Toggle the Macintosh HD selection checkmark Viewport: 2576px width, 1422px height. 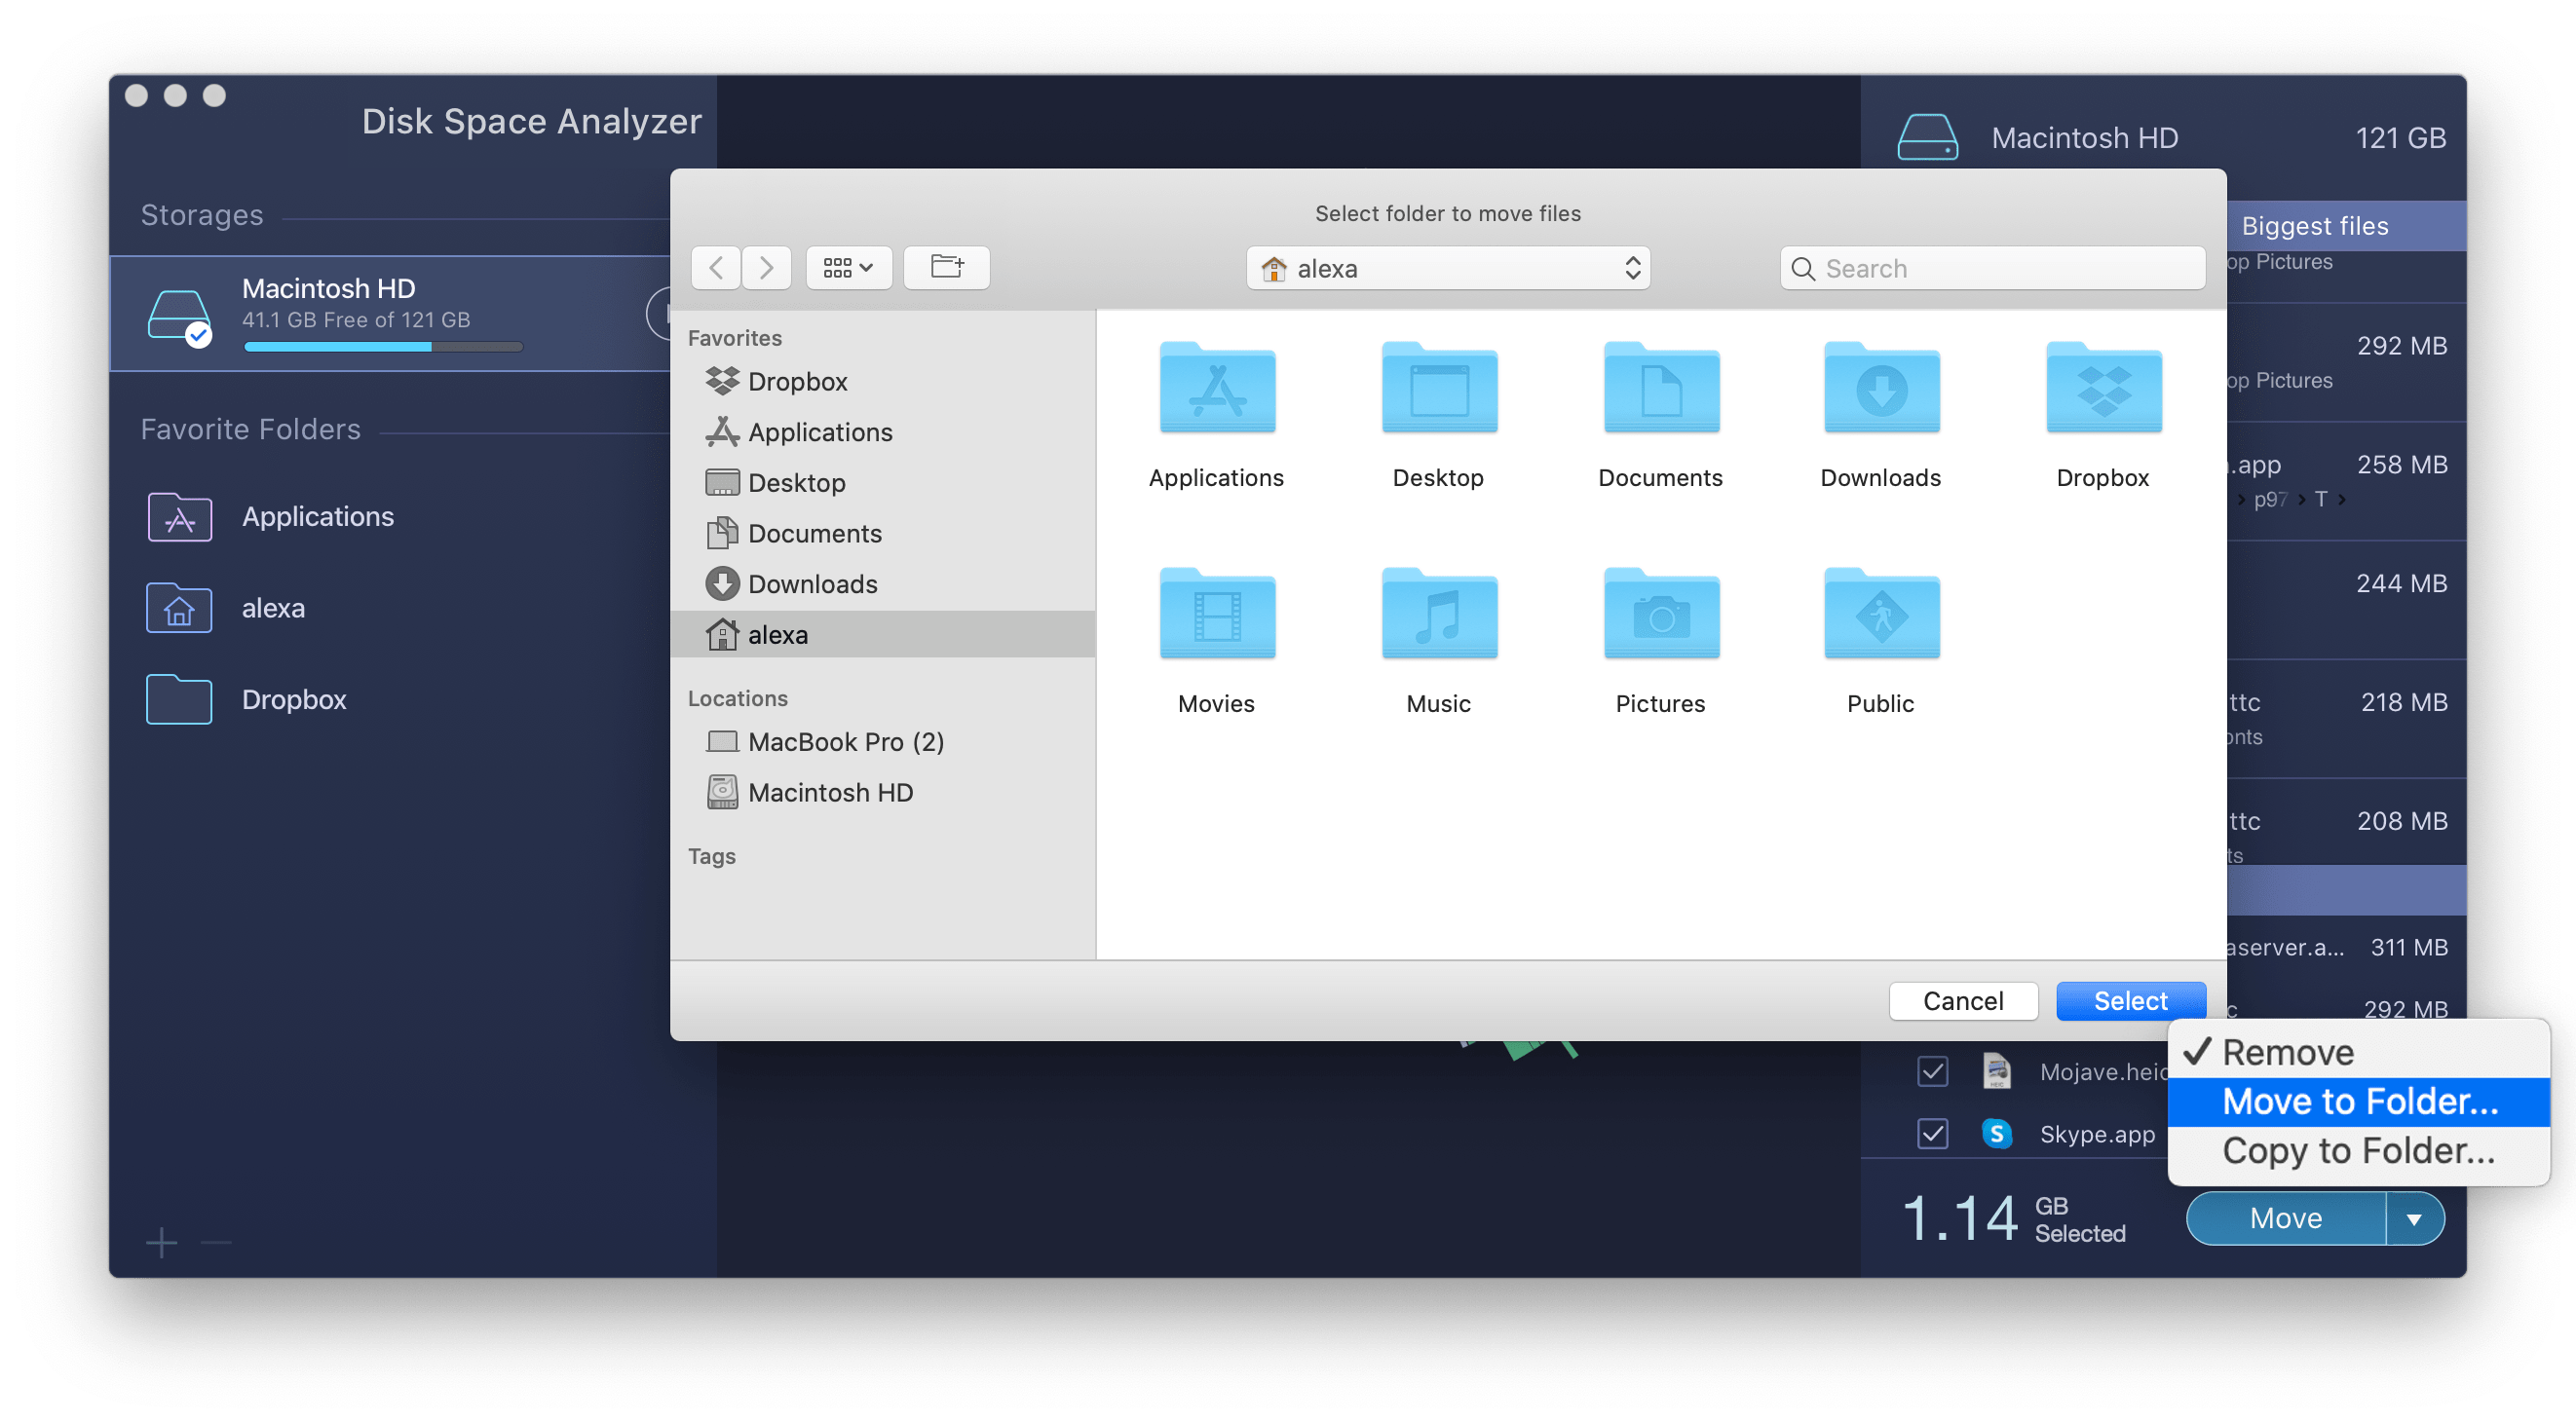198,336
